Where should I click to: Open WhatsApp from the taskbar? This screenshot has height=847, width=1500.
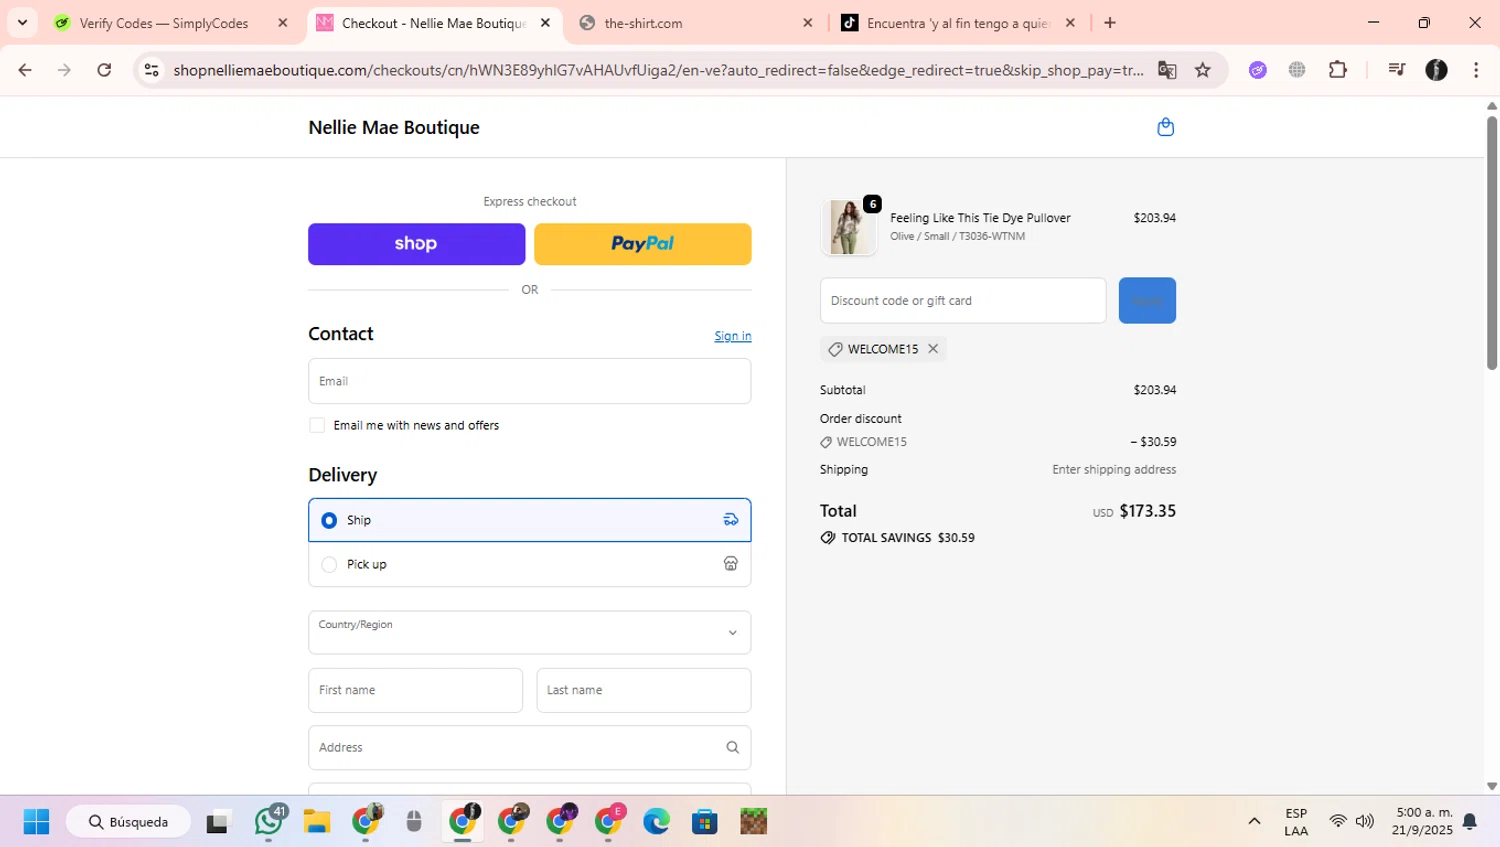click(269, 822)
